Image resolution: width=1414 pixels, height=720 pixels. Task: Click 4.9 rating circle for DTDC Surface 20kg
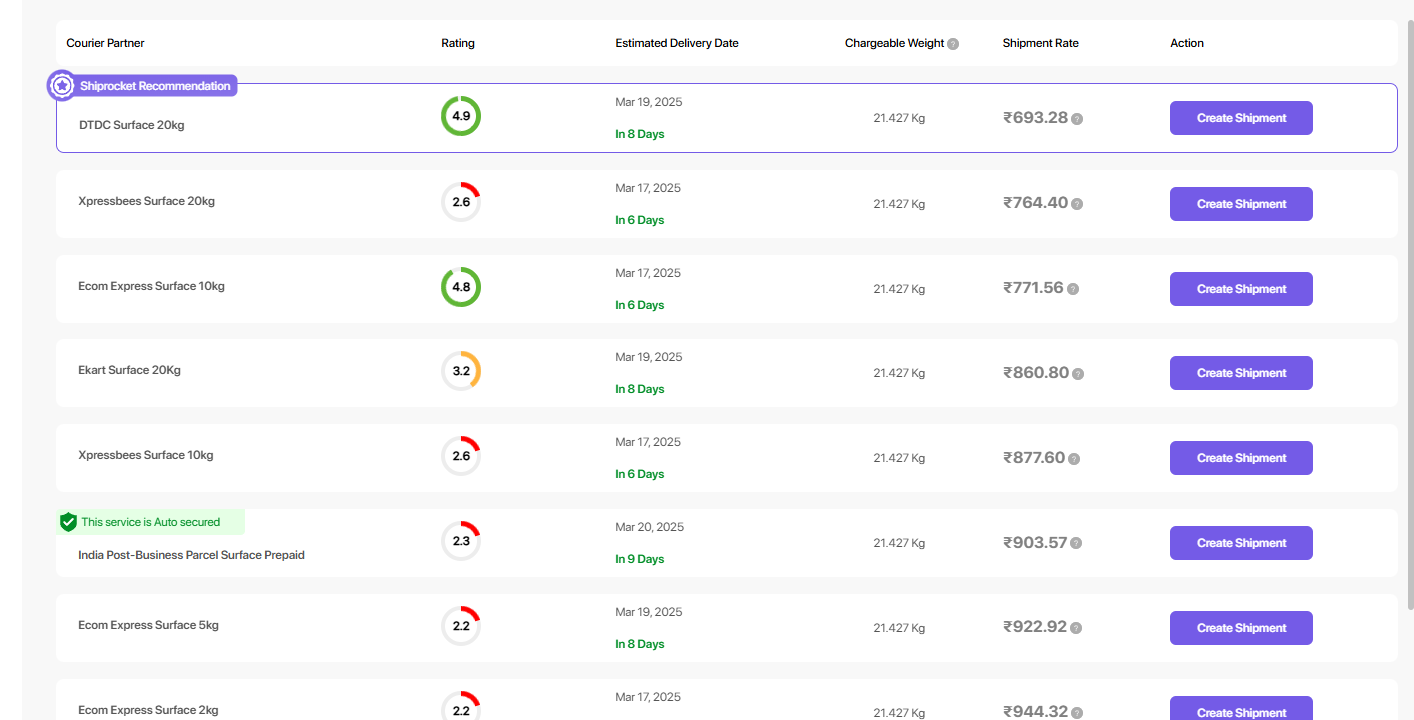coord(461,116)
